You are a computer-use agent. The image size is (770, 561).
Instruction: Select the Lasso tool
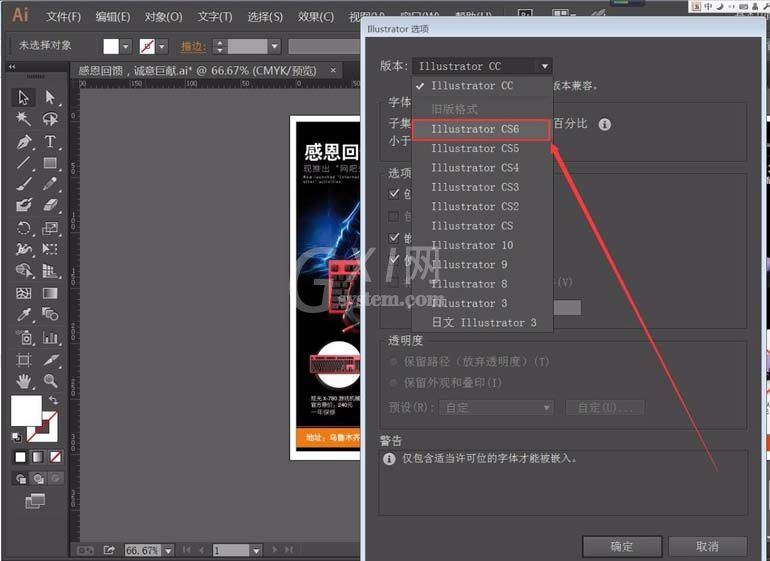(x=50, y=118)
